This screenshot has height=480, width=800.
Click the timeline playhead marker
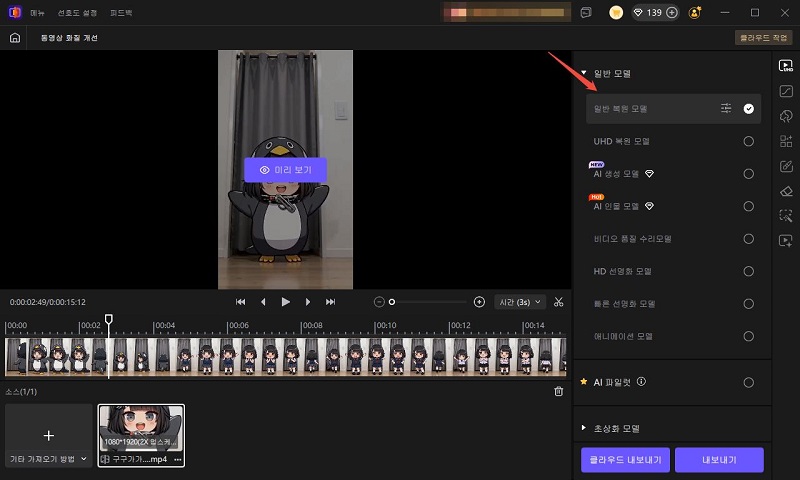(109, 319)
